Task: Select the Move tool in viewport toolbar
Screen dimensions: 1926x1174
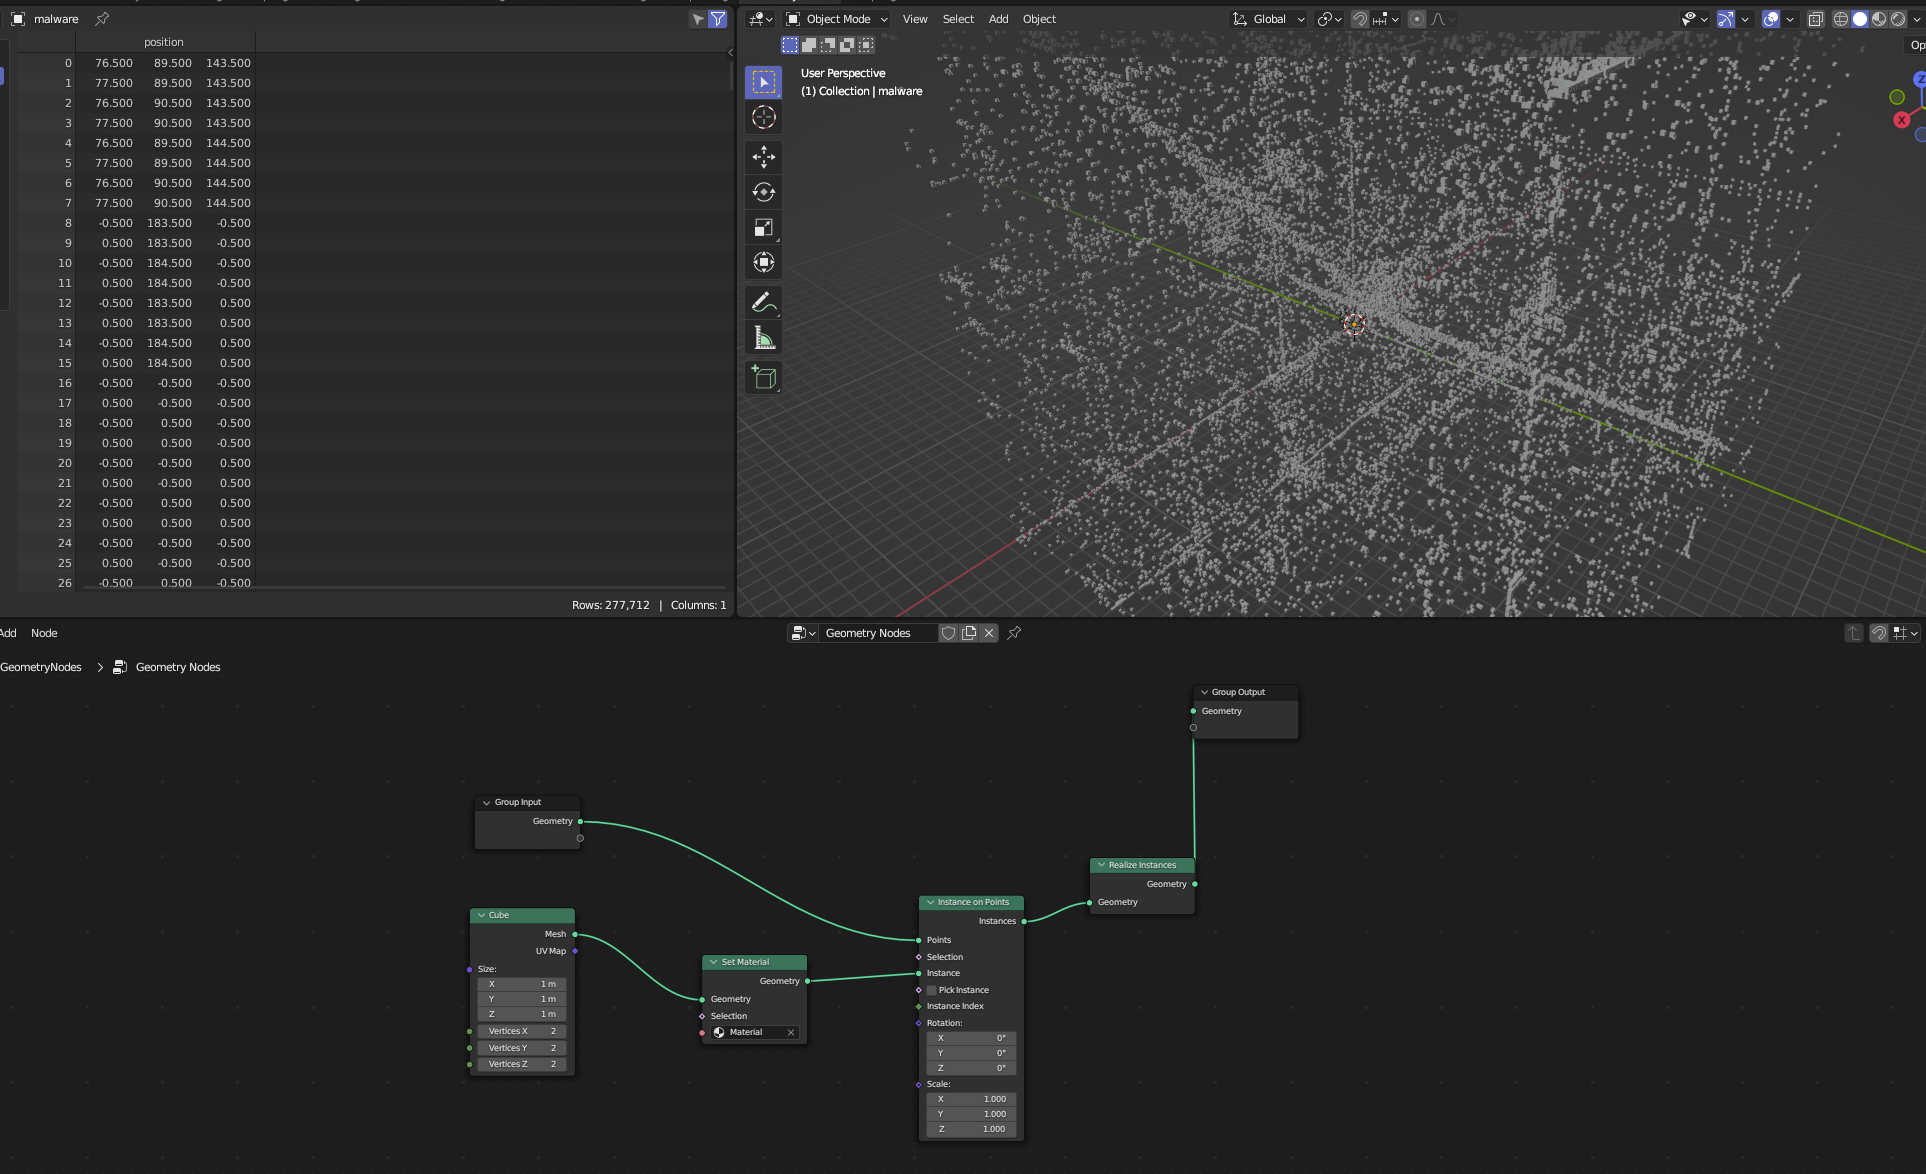Action: [x=763, y=157]
